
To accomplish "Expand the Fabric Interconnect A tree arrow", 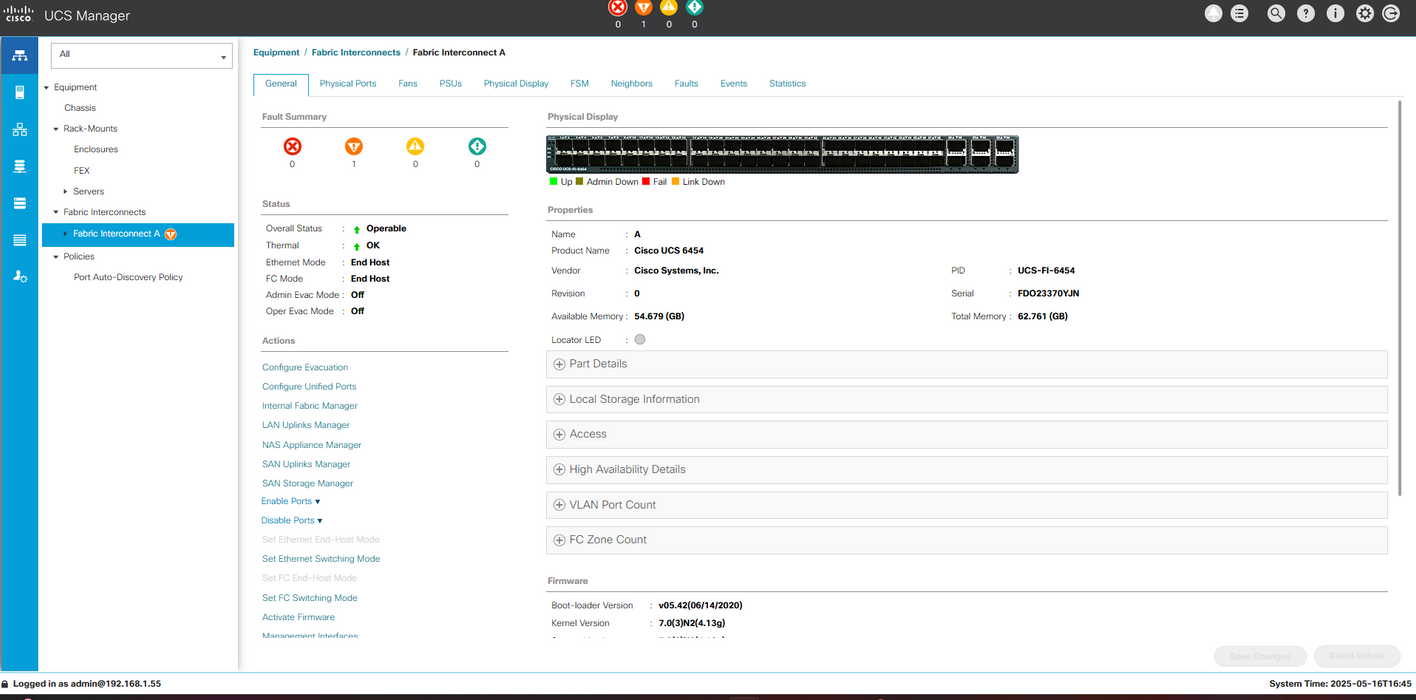I will [x=66, y=234].
